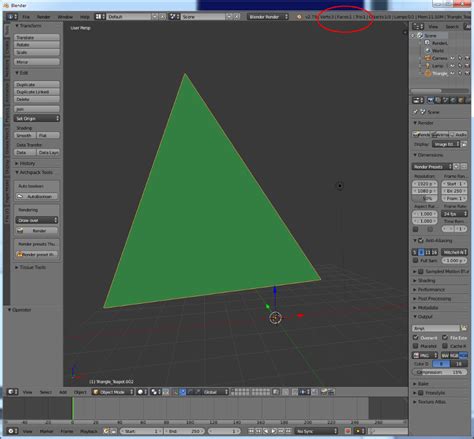Image resolution: width=474 pixels, height=439 pixels.
Task: Open the Window menu in top bar
Action: [x=65, y=17]
